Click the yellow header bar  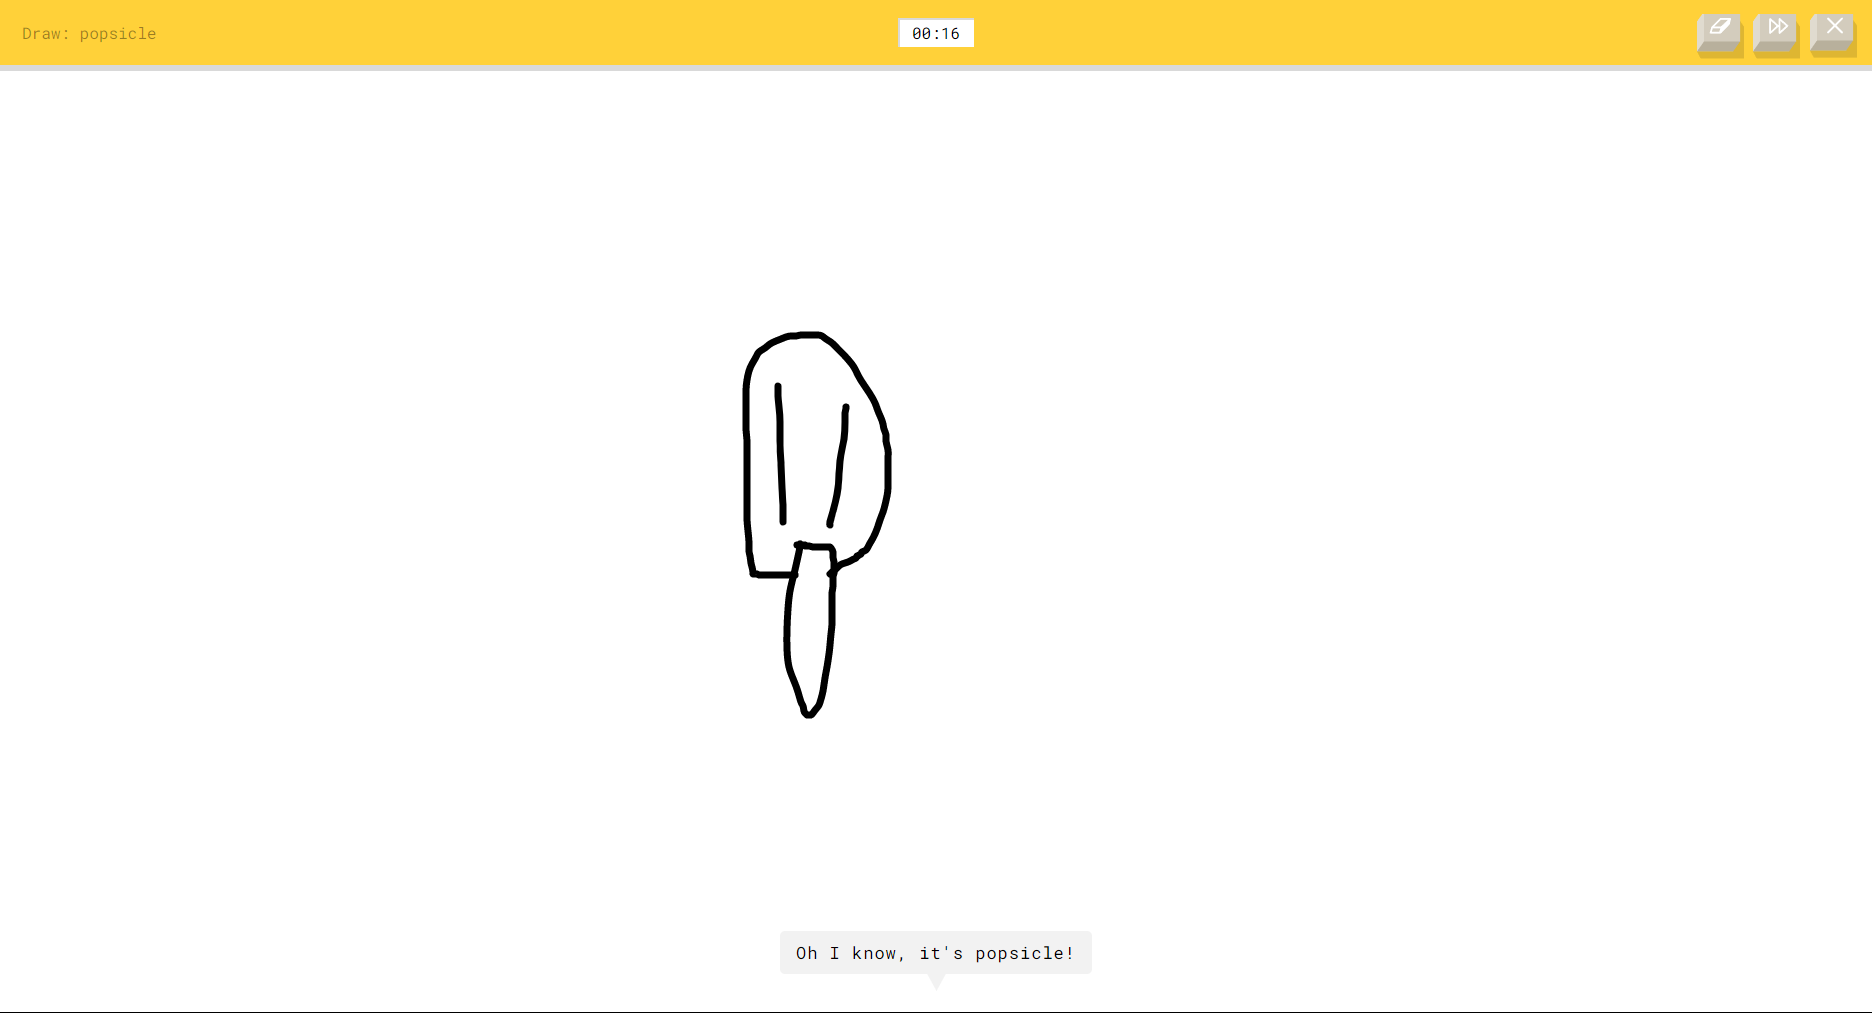tap(500, 33)
